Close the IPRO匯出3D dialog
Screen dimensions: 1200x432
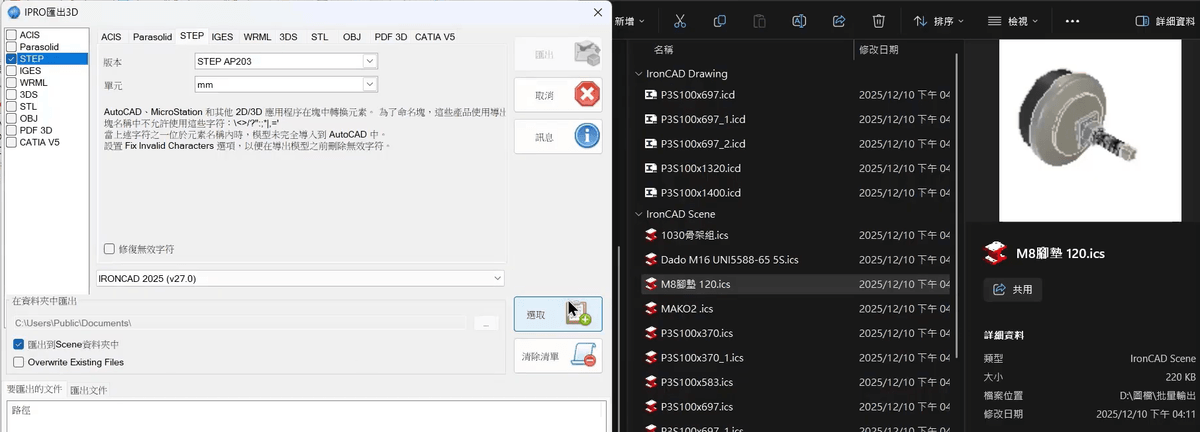point(598,12)
